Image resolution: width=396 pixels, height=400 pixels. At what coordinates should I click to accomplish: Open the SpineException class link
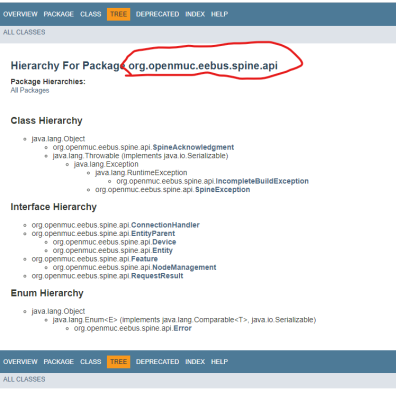point(223,190)
